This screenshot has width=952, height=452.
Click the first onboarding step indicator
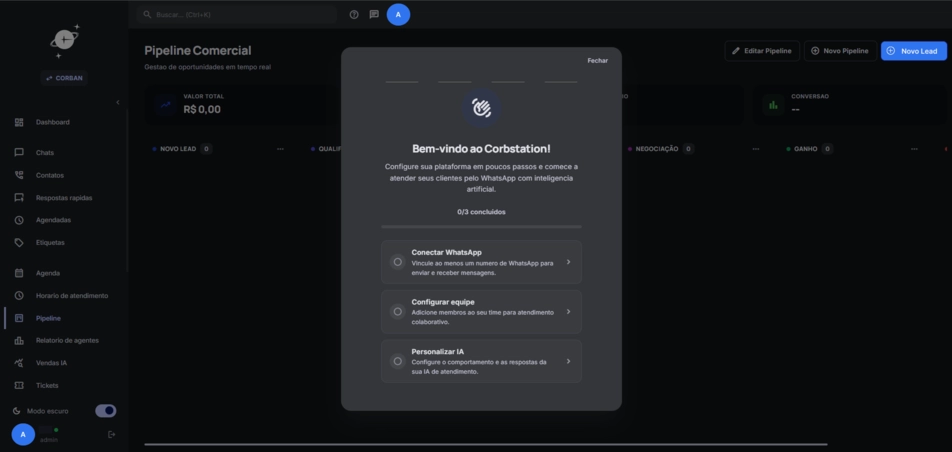coord(402,82)
